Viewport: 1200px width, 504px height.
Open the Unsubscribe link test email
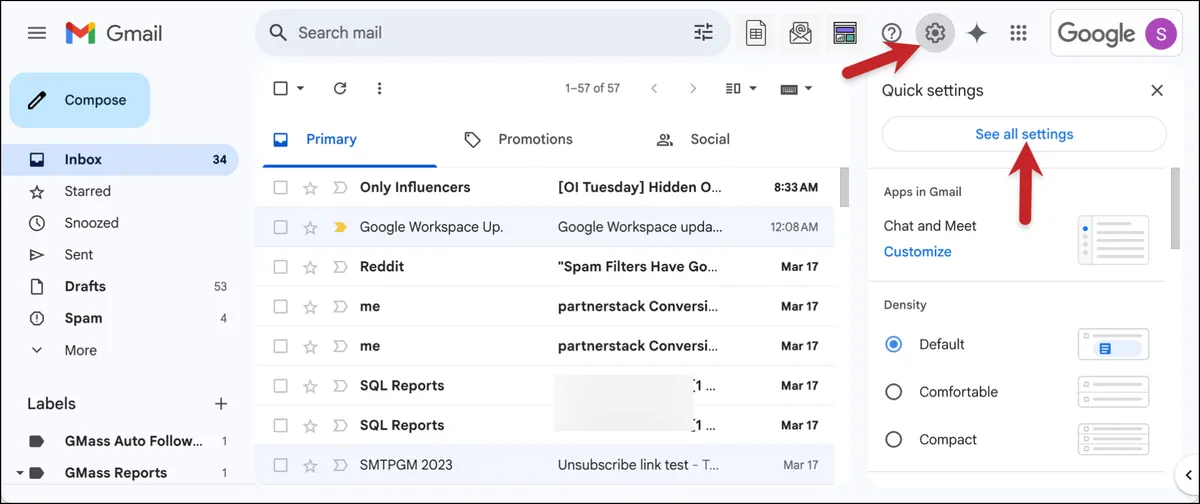639,465
